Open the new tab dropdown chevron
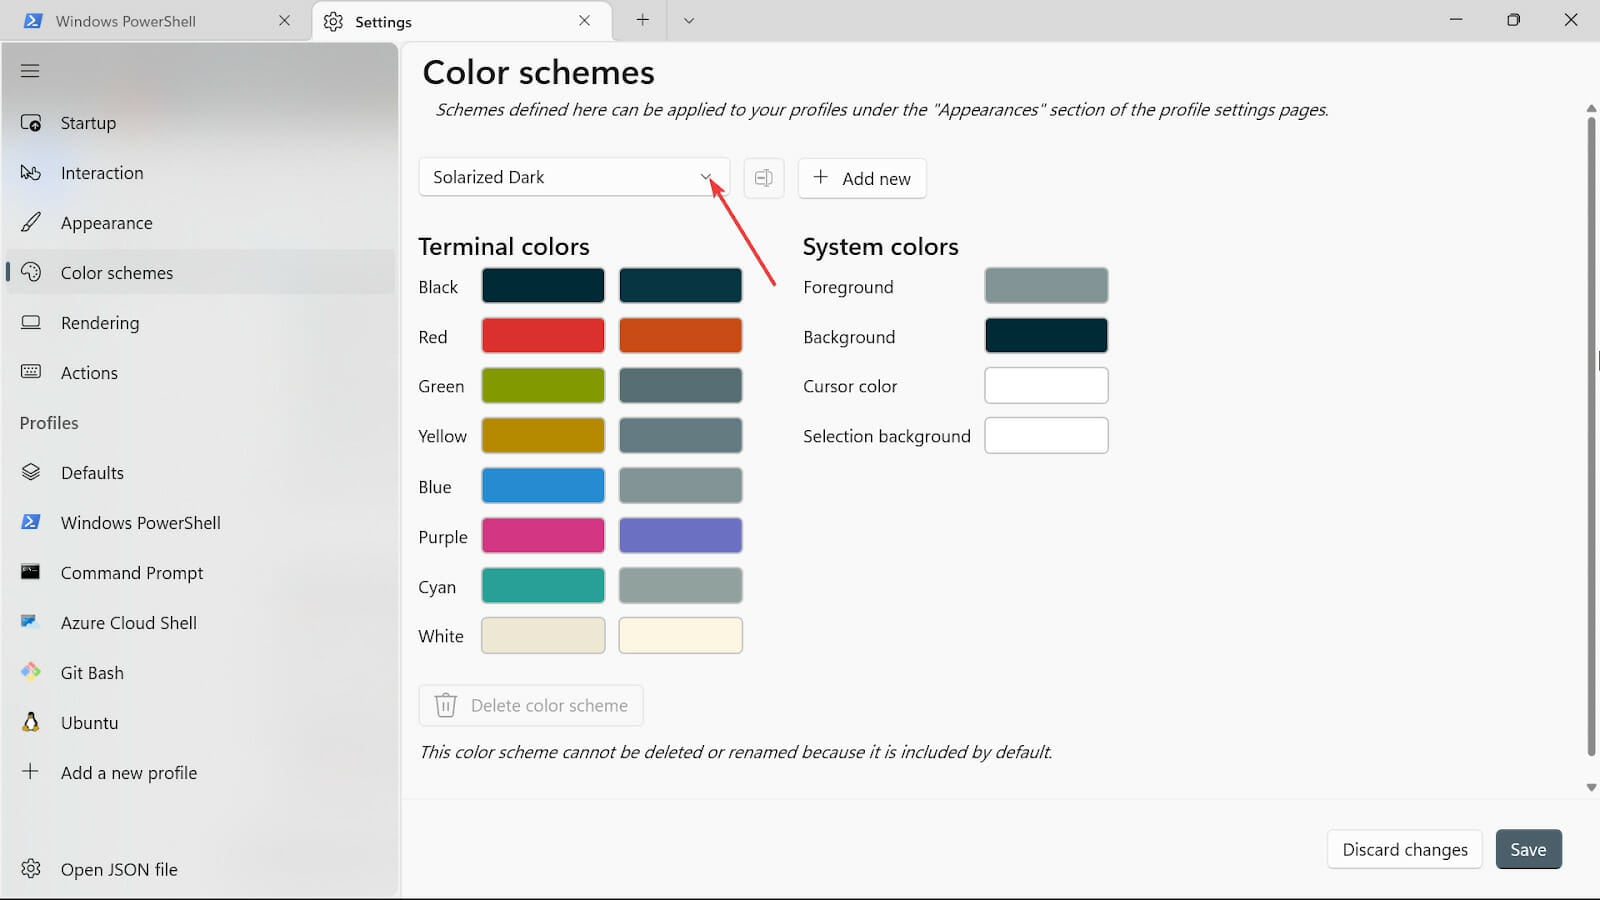The height and width of the screenshot is (900, 1600). click(x=688, y=21)
